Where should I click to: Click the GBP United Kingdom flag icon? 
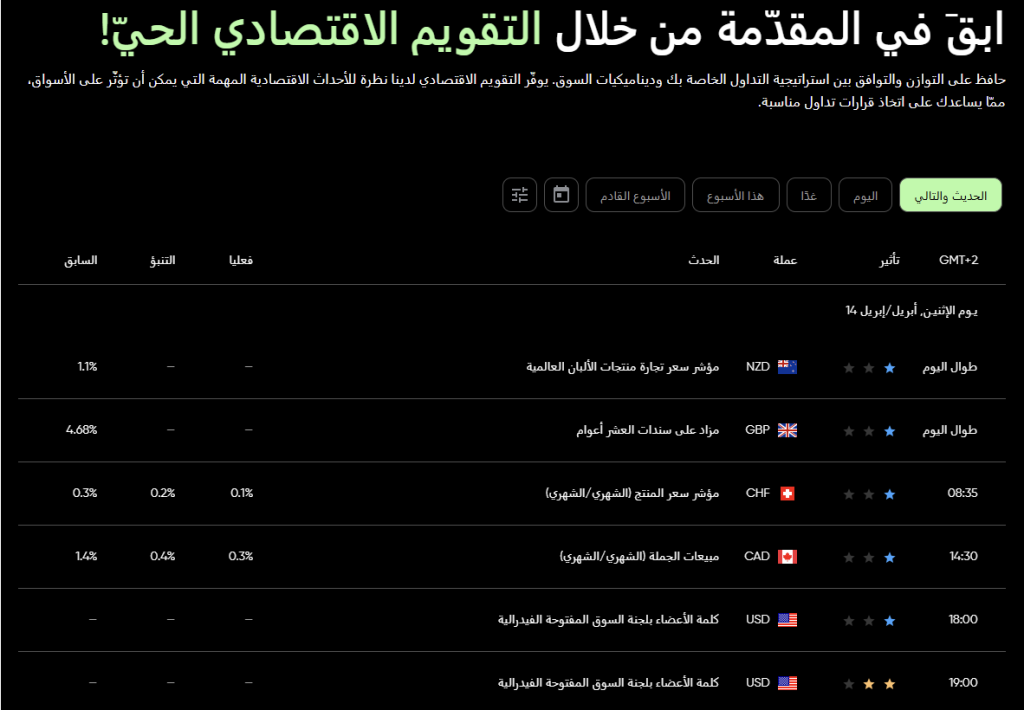pyautogui.click(x=789, y=430)
